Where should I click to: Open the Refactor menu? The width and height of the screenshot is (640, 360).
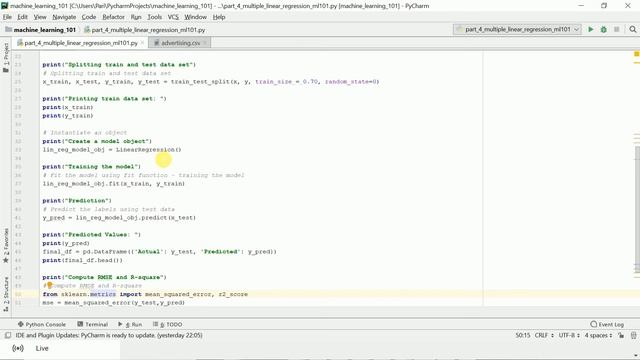coord(113,17)
